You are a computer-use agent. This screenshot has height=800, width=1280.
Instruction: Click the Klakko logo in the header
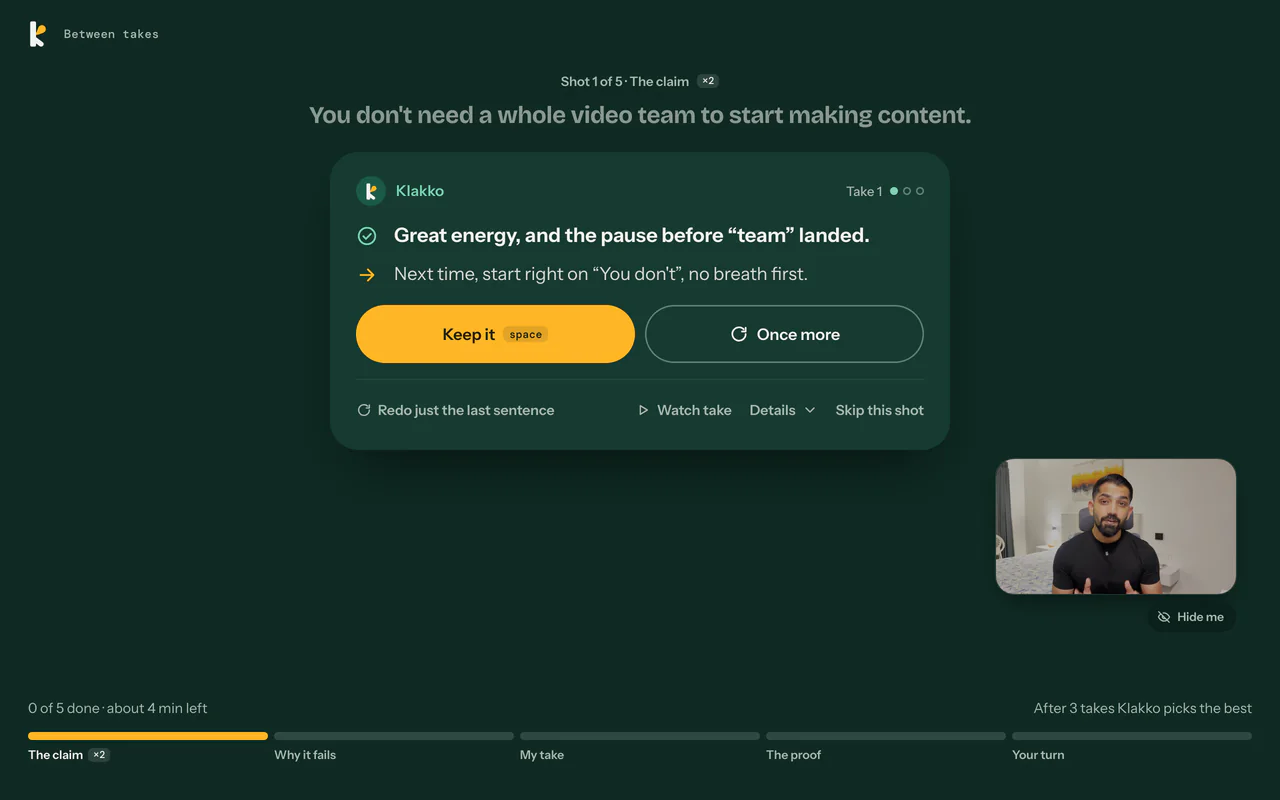click(x=37, y=34)
